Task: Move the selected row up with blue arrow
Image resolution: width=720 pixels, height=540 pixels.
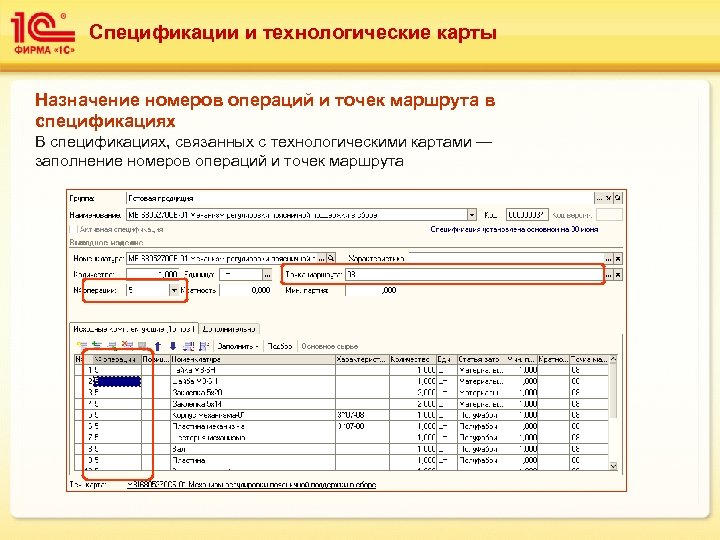Action: [x=158, y=346]
